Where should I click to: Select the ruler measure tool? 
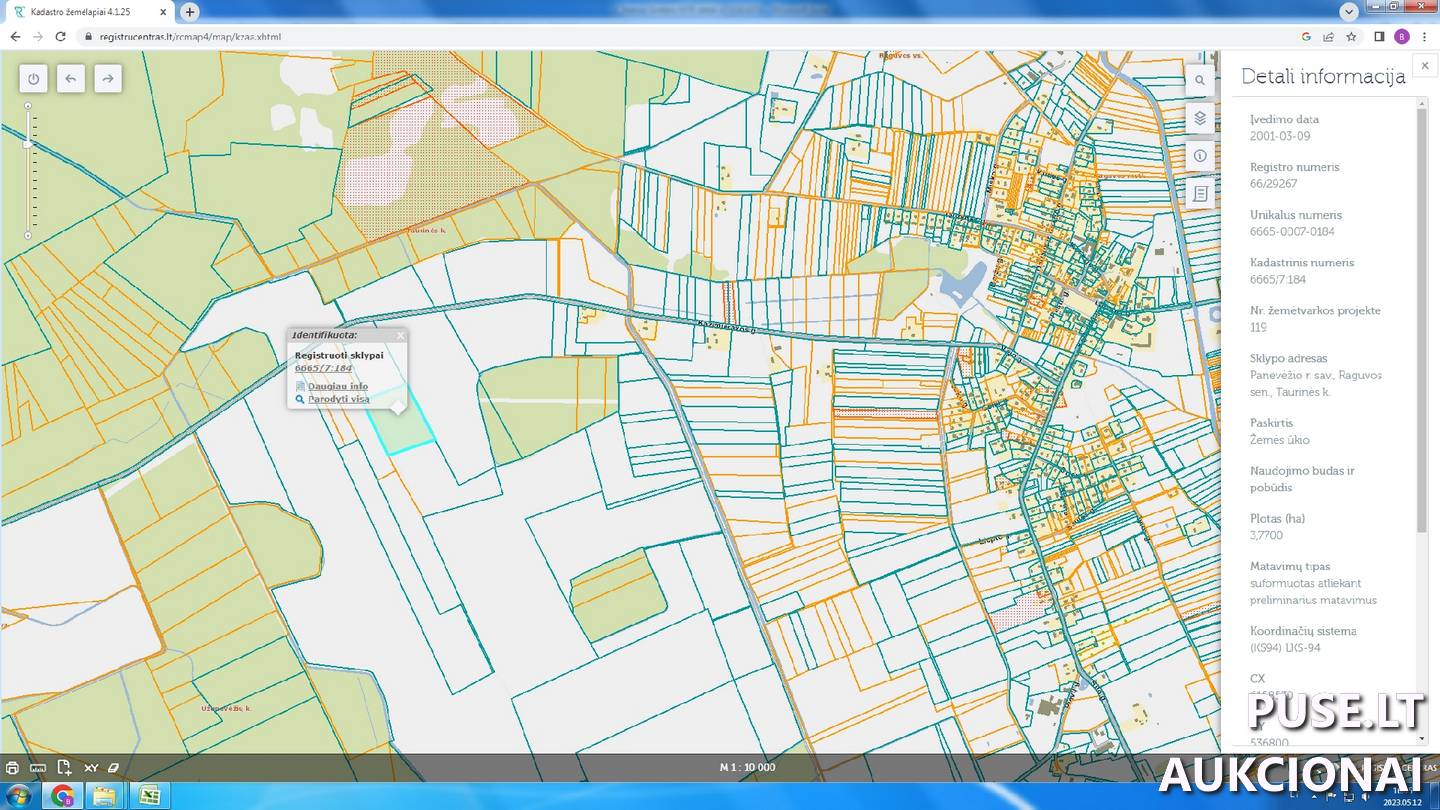[x=38, y=768]
